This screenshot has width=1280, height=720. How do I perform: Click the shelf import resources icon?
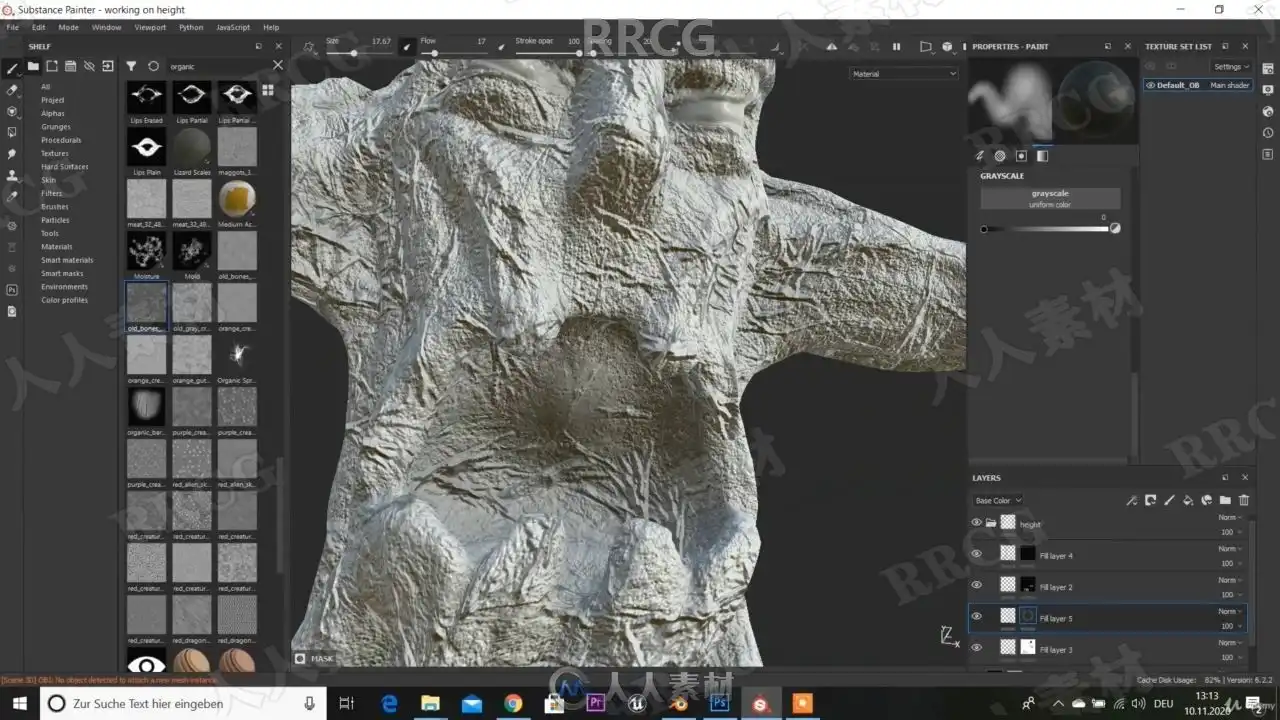[x=108, y=66]
